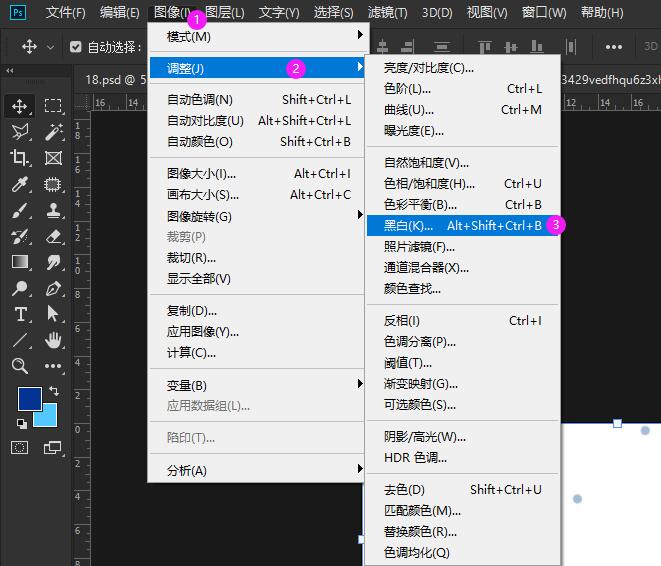The image size is (661, 566).
Task: Click the Ps application logo
Action: [x=18, y=12]
